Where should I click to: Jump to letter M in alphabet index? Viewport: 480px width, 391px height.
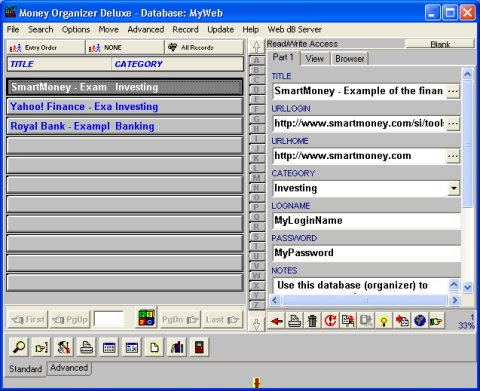pos(256,178)
